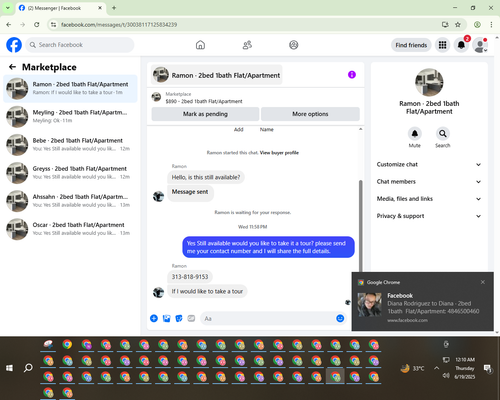The width and height of the screenshot is (500, 400).
Task: Open the tab search dropdown in Chrome
Action: (7, 8)
